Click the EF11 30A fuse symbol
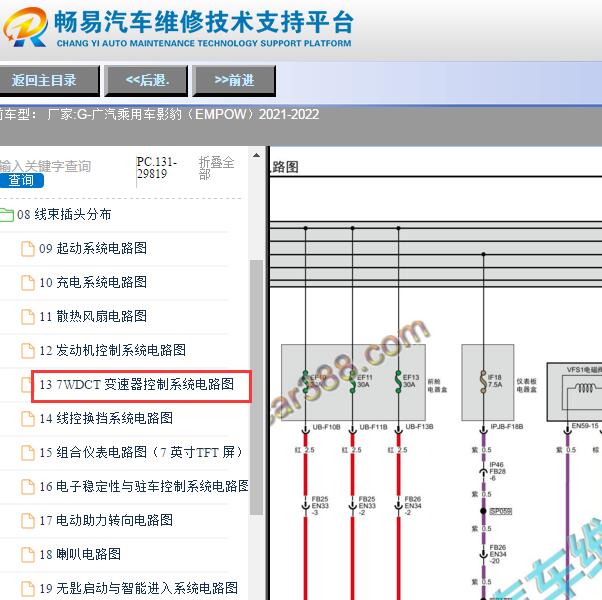 pos(352,382)
